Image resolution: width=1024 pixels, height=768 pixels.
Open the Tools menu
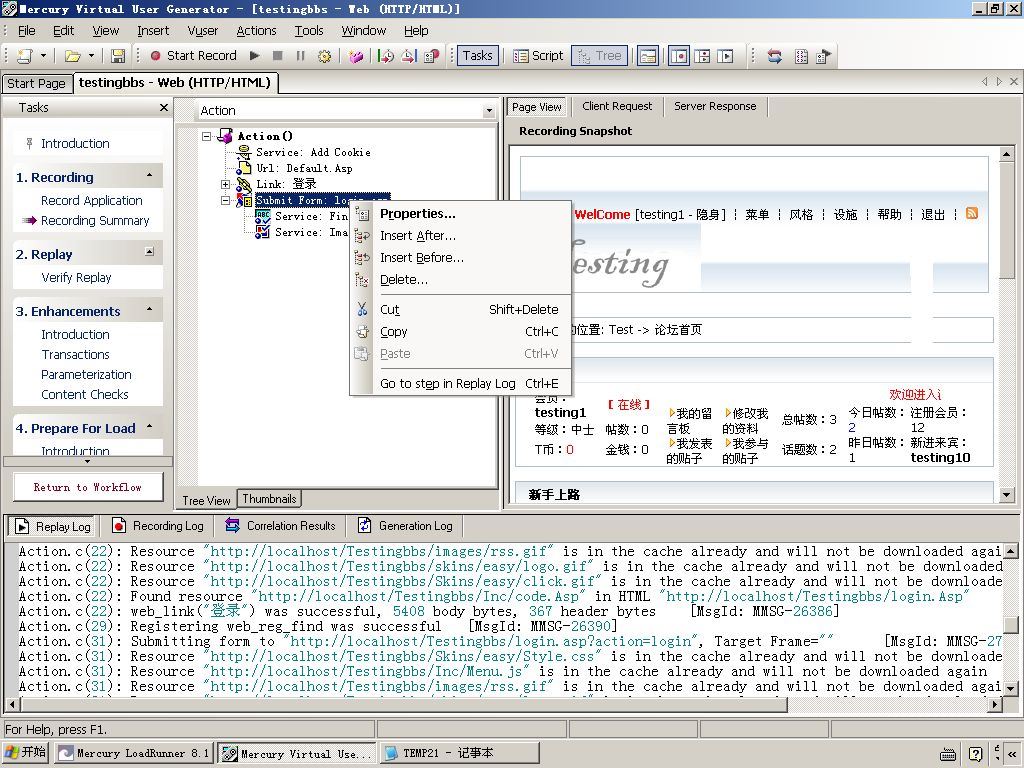(x=309, y=31)
